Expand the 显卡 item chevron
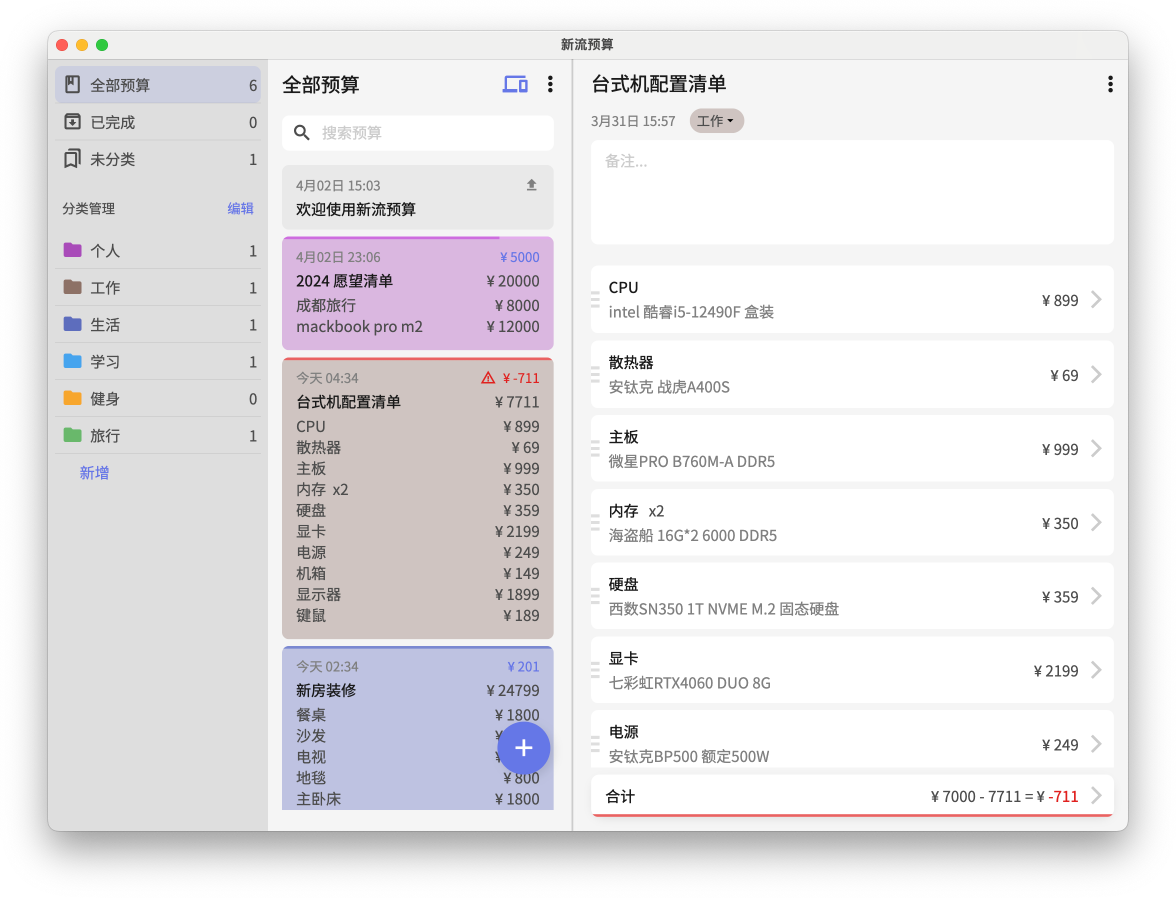Image resolution: width=1176 pixels, height=898 pixels. pyautogui.click(x=1096, y=670)
